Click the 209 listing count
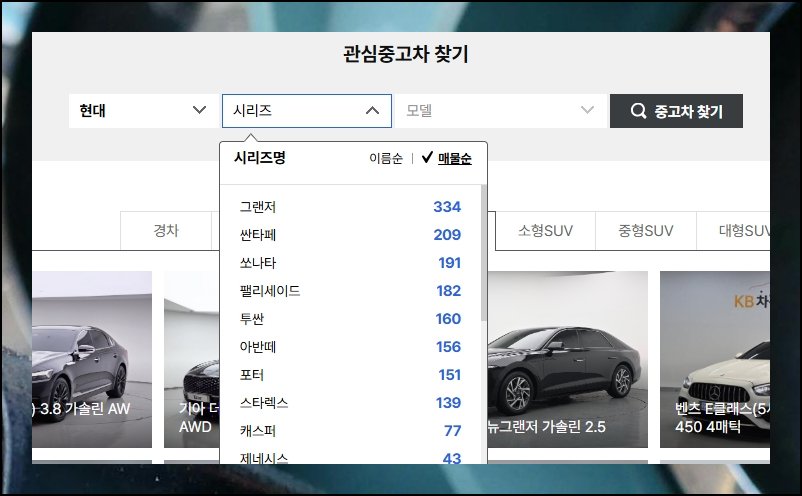The height and width of the screenshot is (496, 802). [x=447, y=235]
